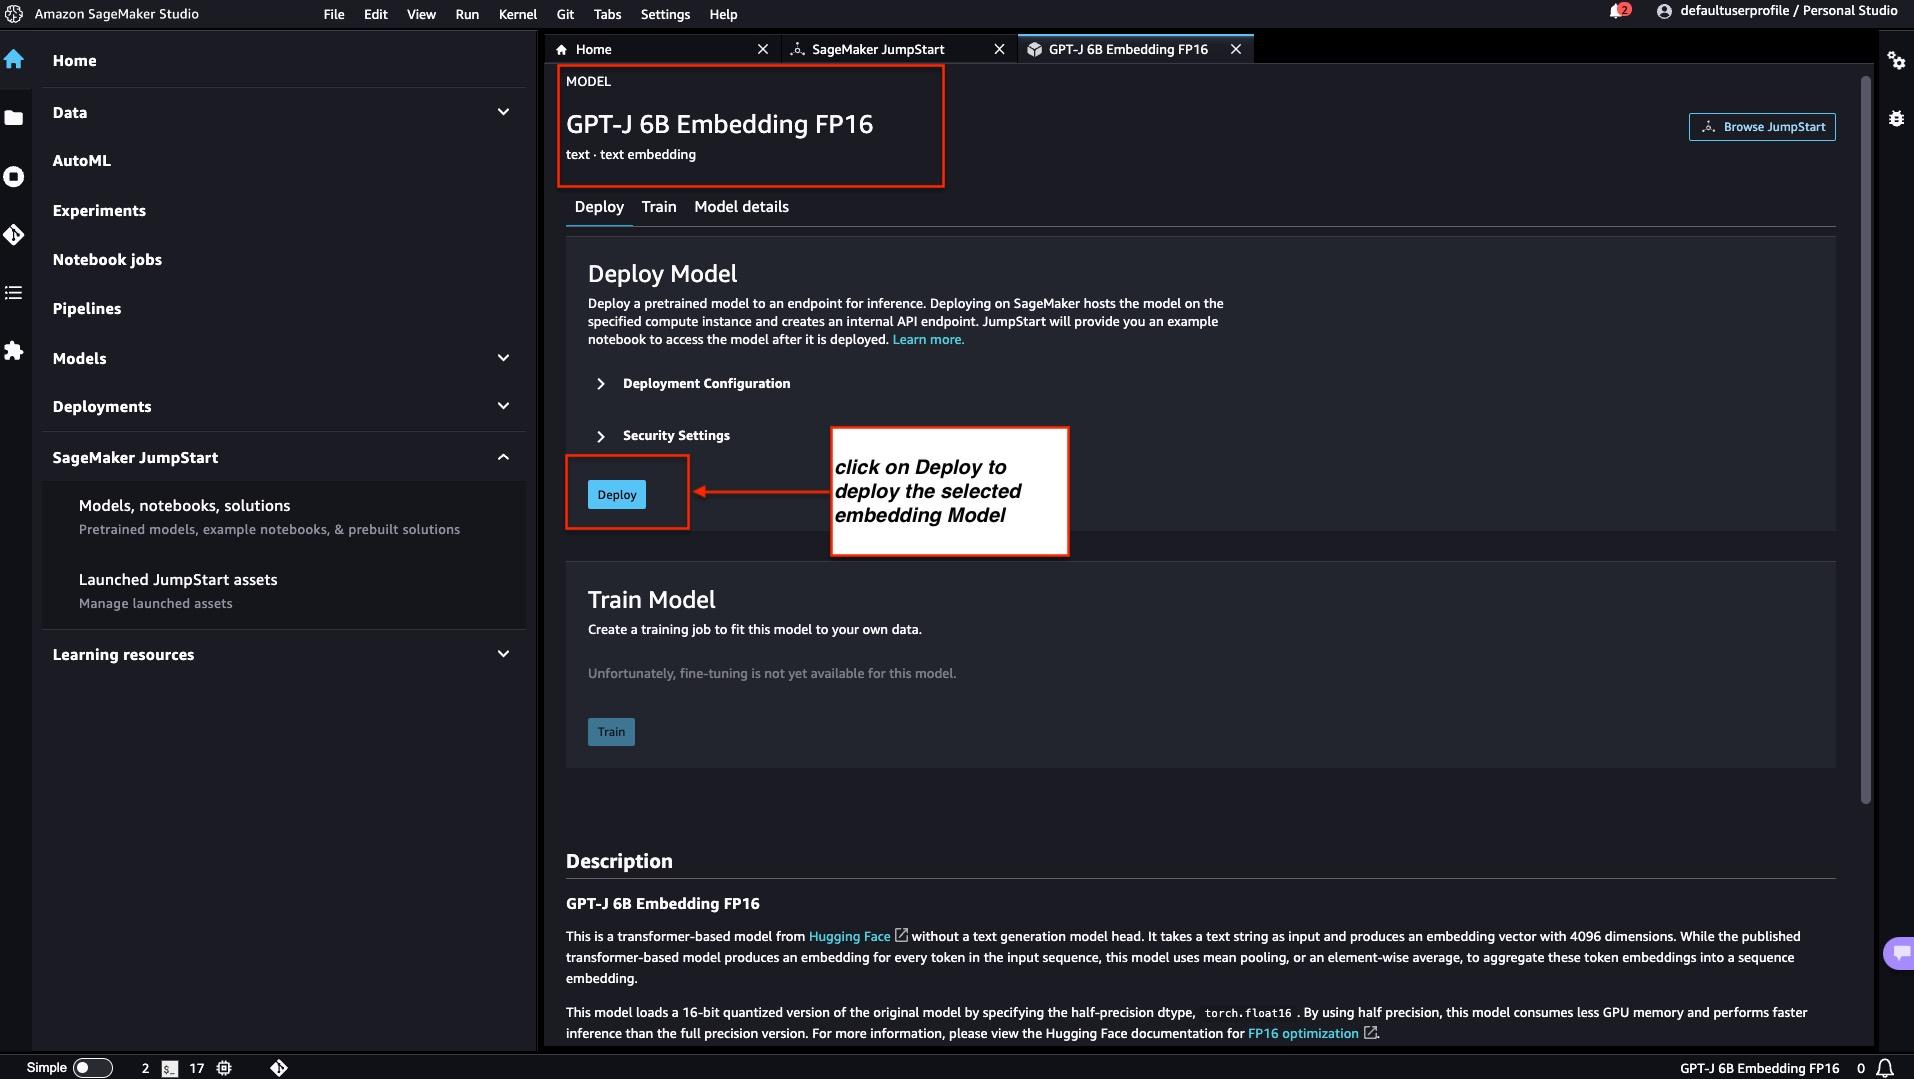Open the Kernel menu
Screen dimensions: 1914x1079
coord(518,14)
